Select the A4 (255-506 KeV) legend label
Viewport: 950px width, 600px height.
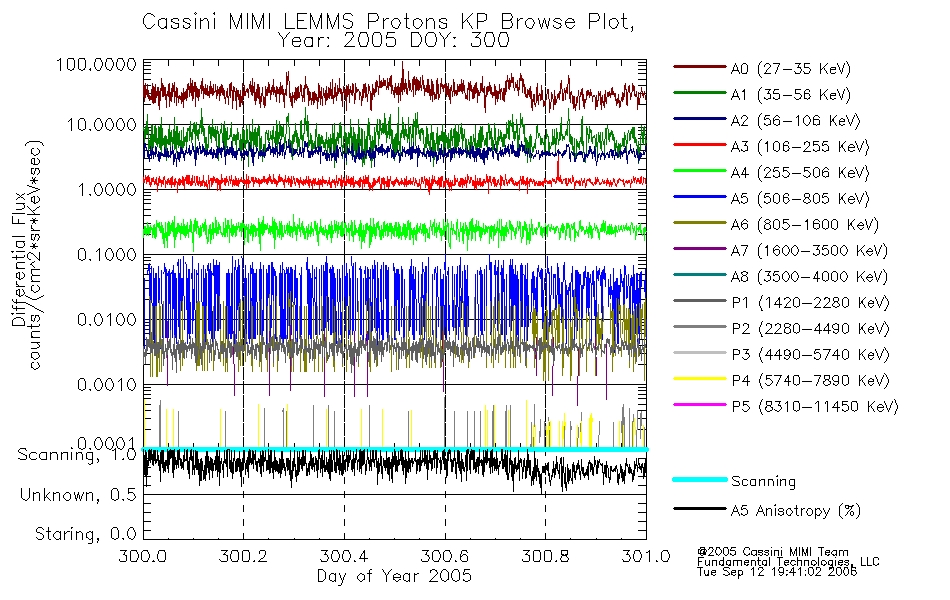click(x=800, y=173)
